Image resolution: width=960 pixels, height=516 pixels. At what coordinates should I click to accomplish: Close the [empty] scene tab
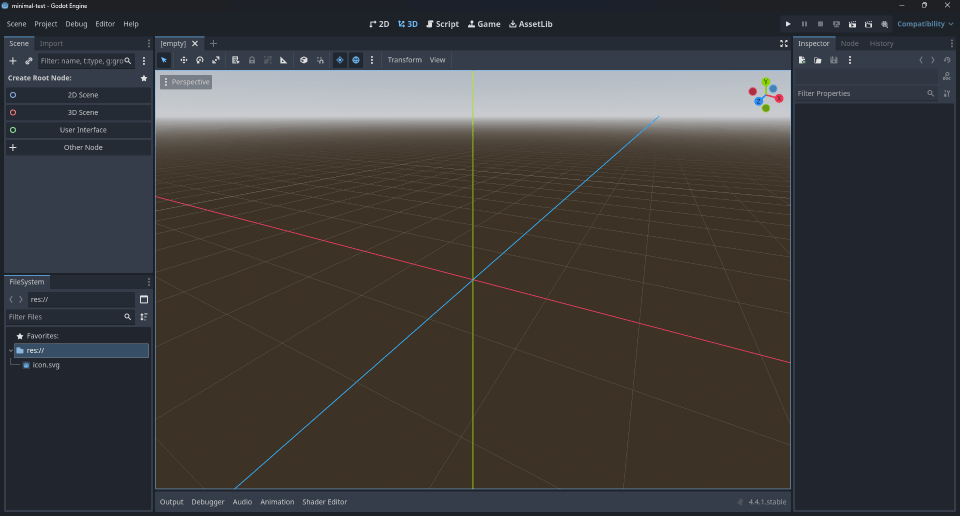click(x=195, y=43)
